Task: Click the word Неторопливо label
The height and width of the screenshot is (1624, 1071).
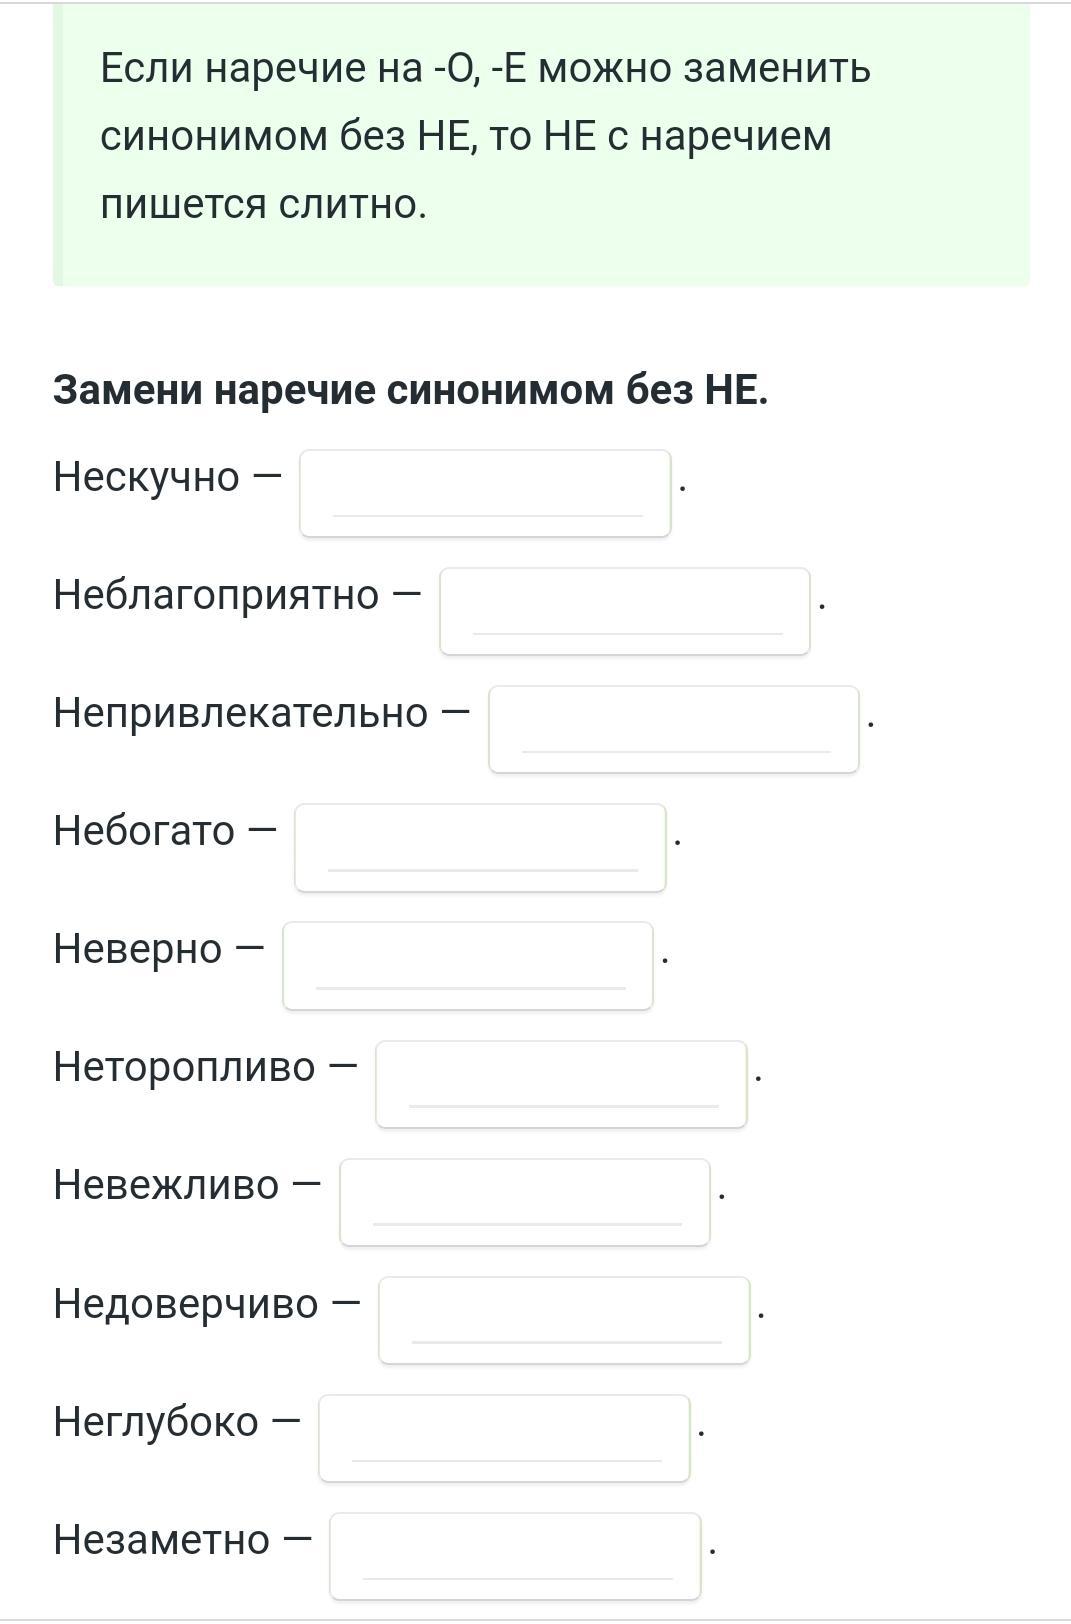Action: point(185,1067)
